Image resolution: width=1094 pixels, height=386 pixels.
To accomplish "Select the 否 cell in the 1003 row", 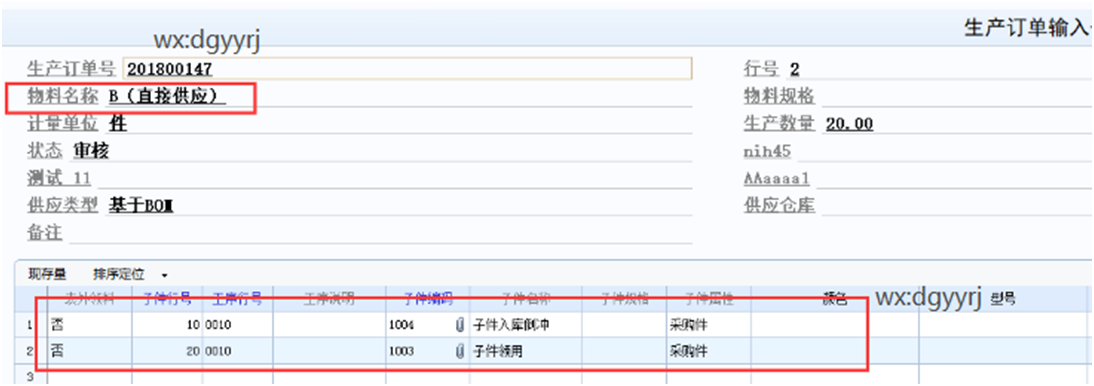I will pyautogui.click(x=89, y=352).
